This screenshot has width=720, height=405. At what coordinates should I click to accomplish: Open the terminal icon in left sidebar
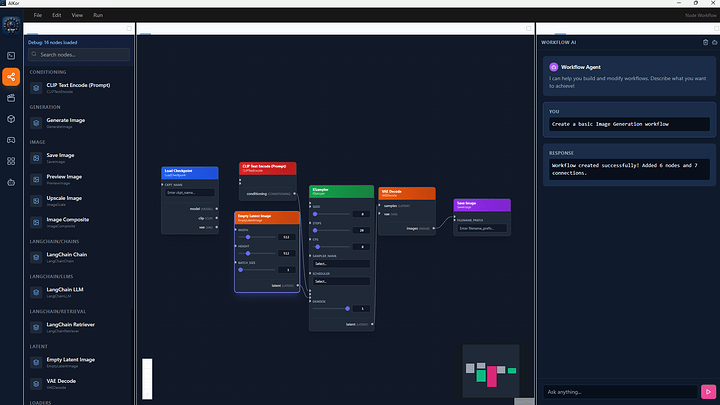[11, 55]
